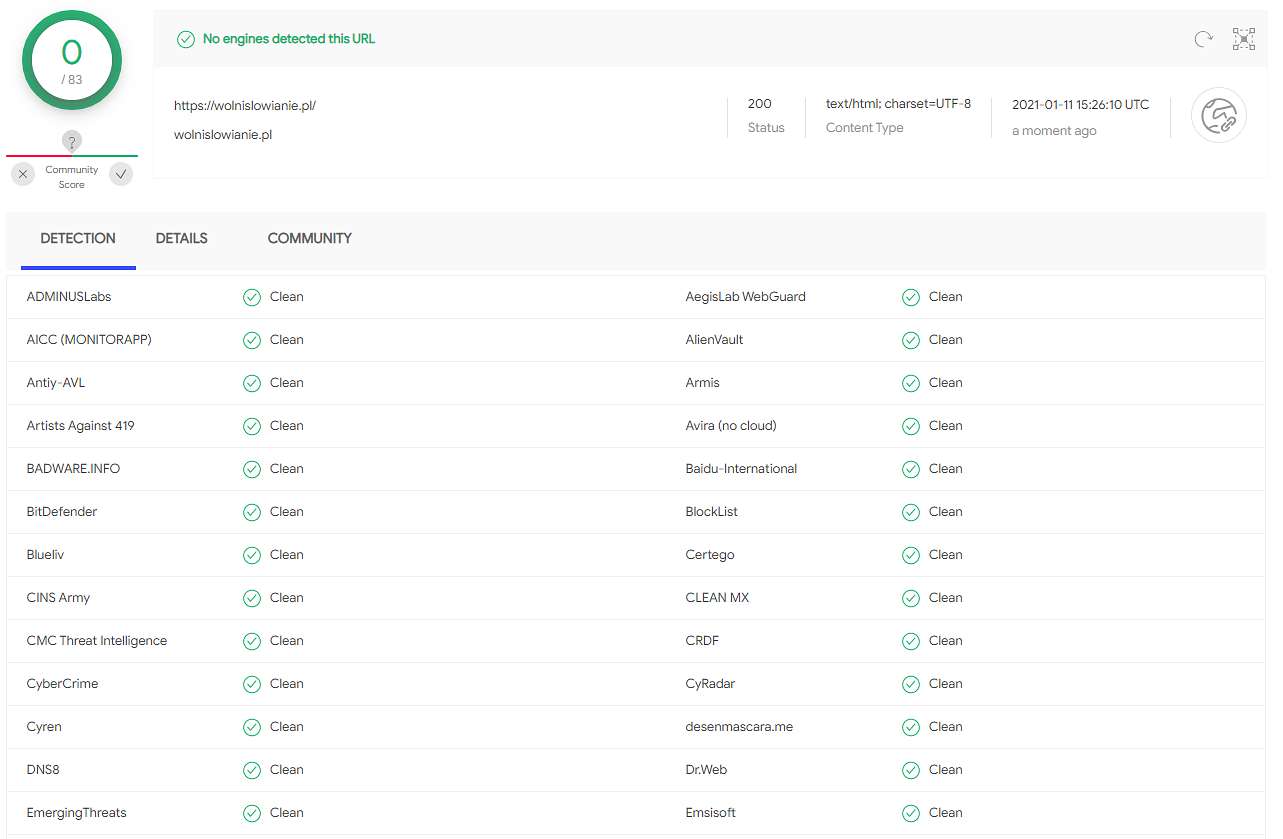
Task: Click the Clean check icon for Blueliv
Action: point(252,555)
